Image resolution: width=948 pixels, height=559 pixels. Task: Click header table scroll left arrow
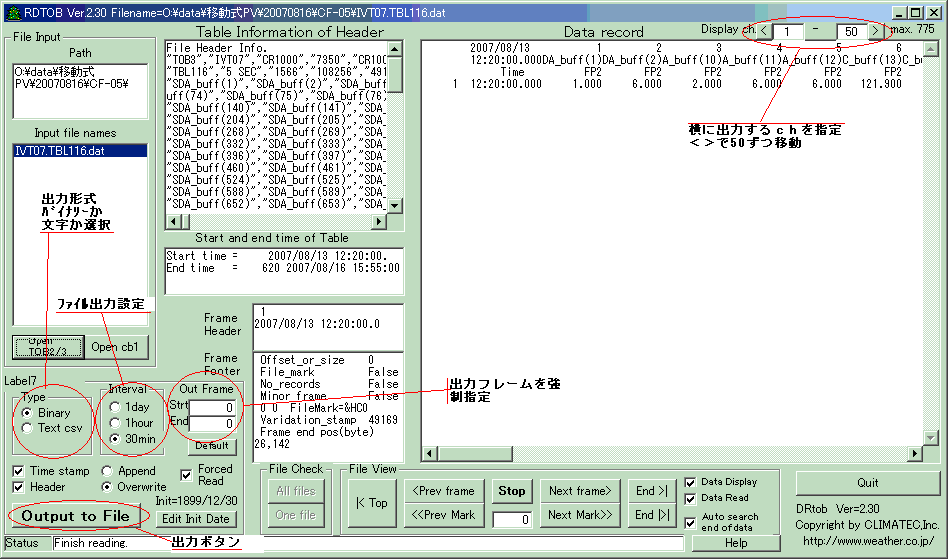tap(174, 221)
